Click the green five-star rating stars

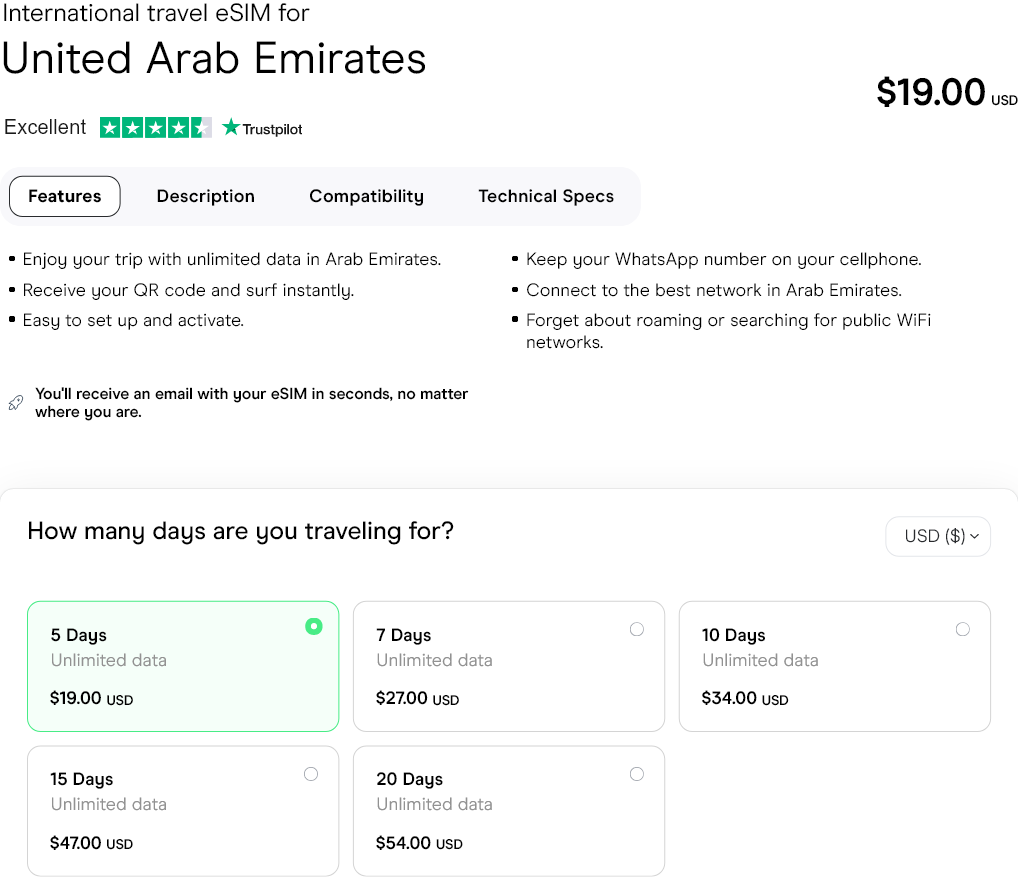155,127
